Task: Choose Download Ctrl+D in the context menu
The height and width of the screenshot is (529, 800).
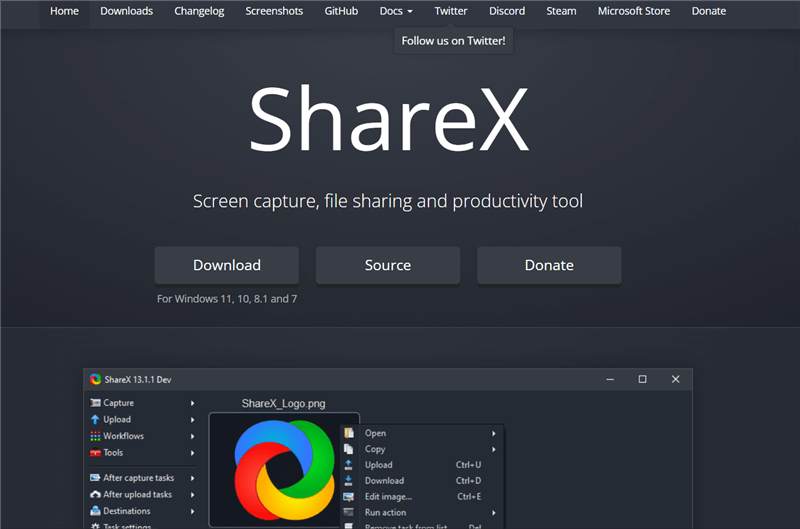Action: pos(422,481)
